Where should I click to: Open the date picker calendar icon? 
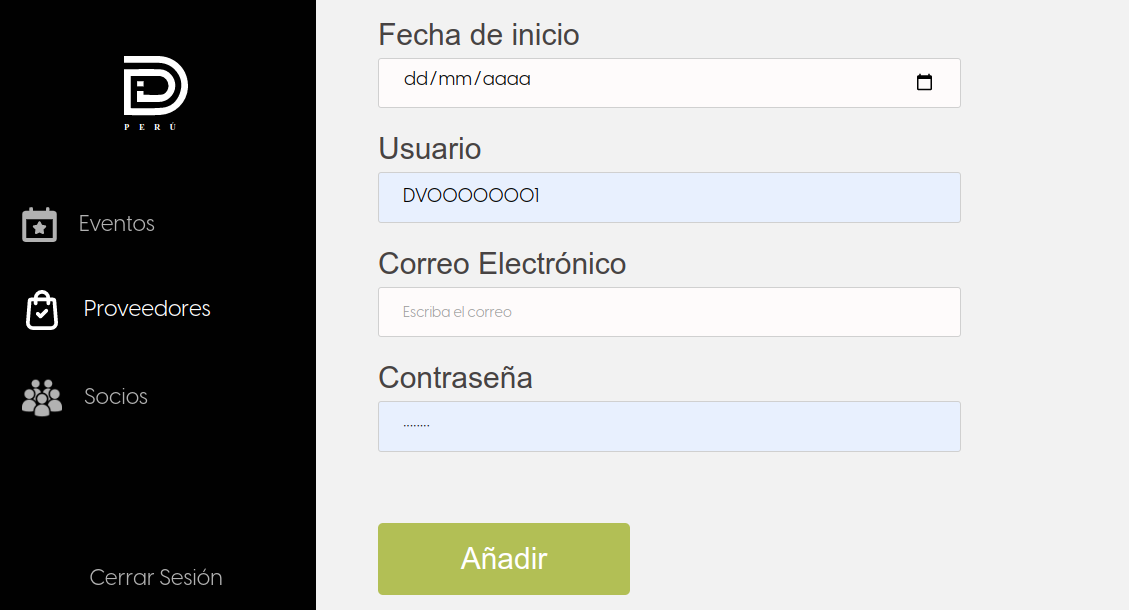[924, 82]
